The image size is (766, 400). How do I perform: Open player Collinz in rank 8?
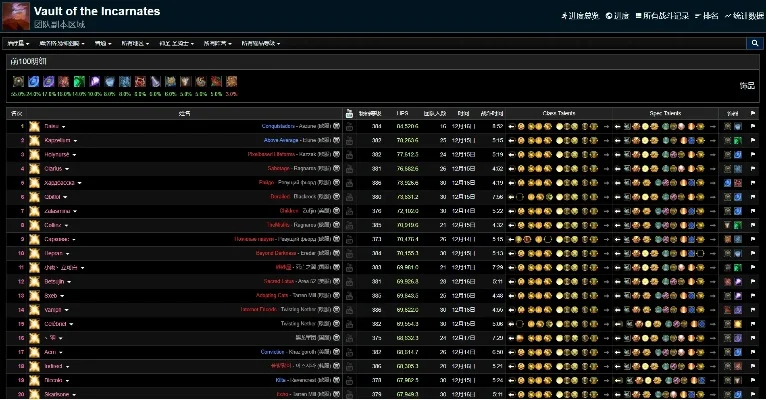pyautogui.click(x=53, y=225)
